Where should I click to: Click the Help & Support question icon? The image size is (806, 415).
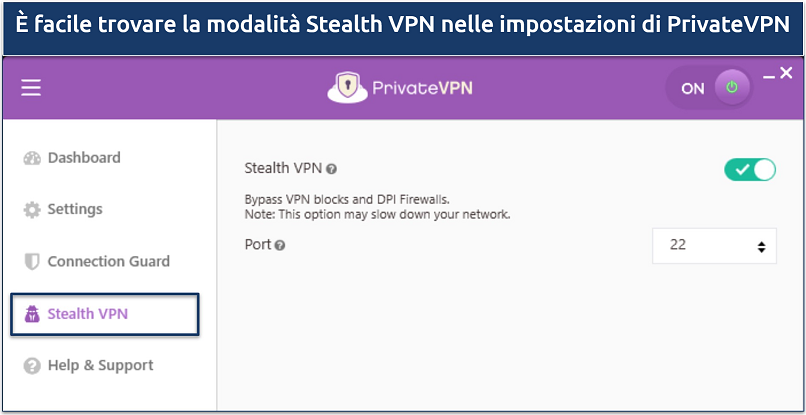point(31,366)
